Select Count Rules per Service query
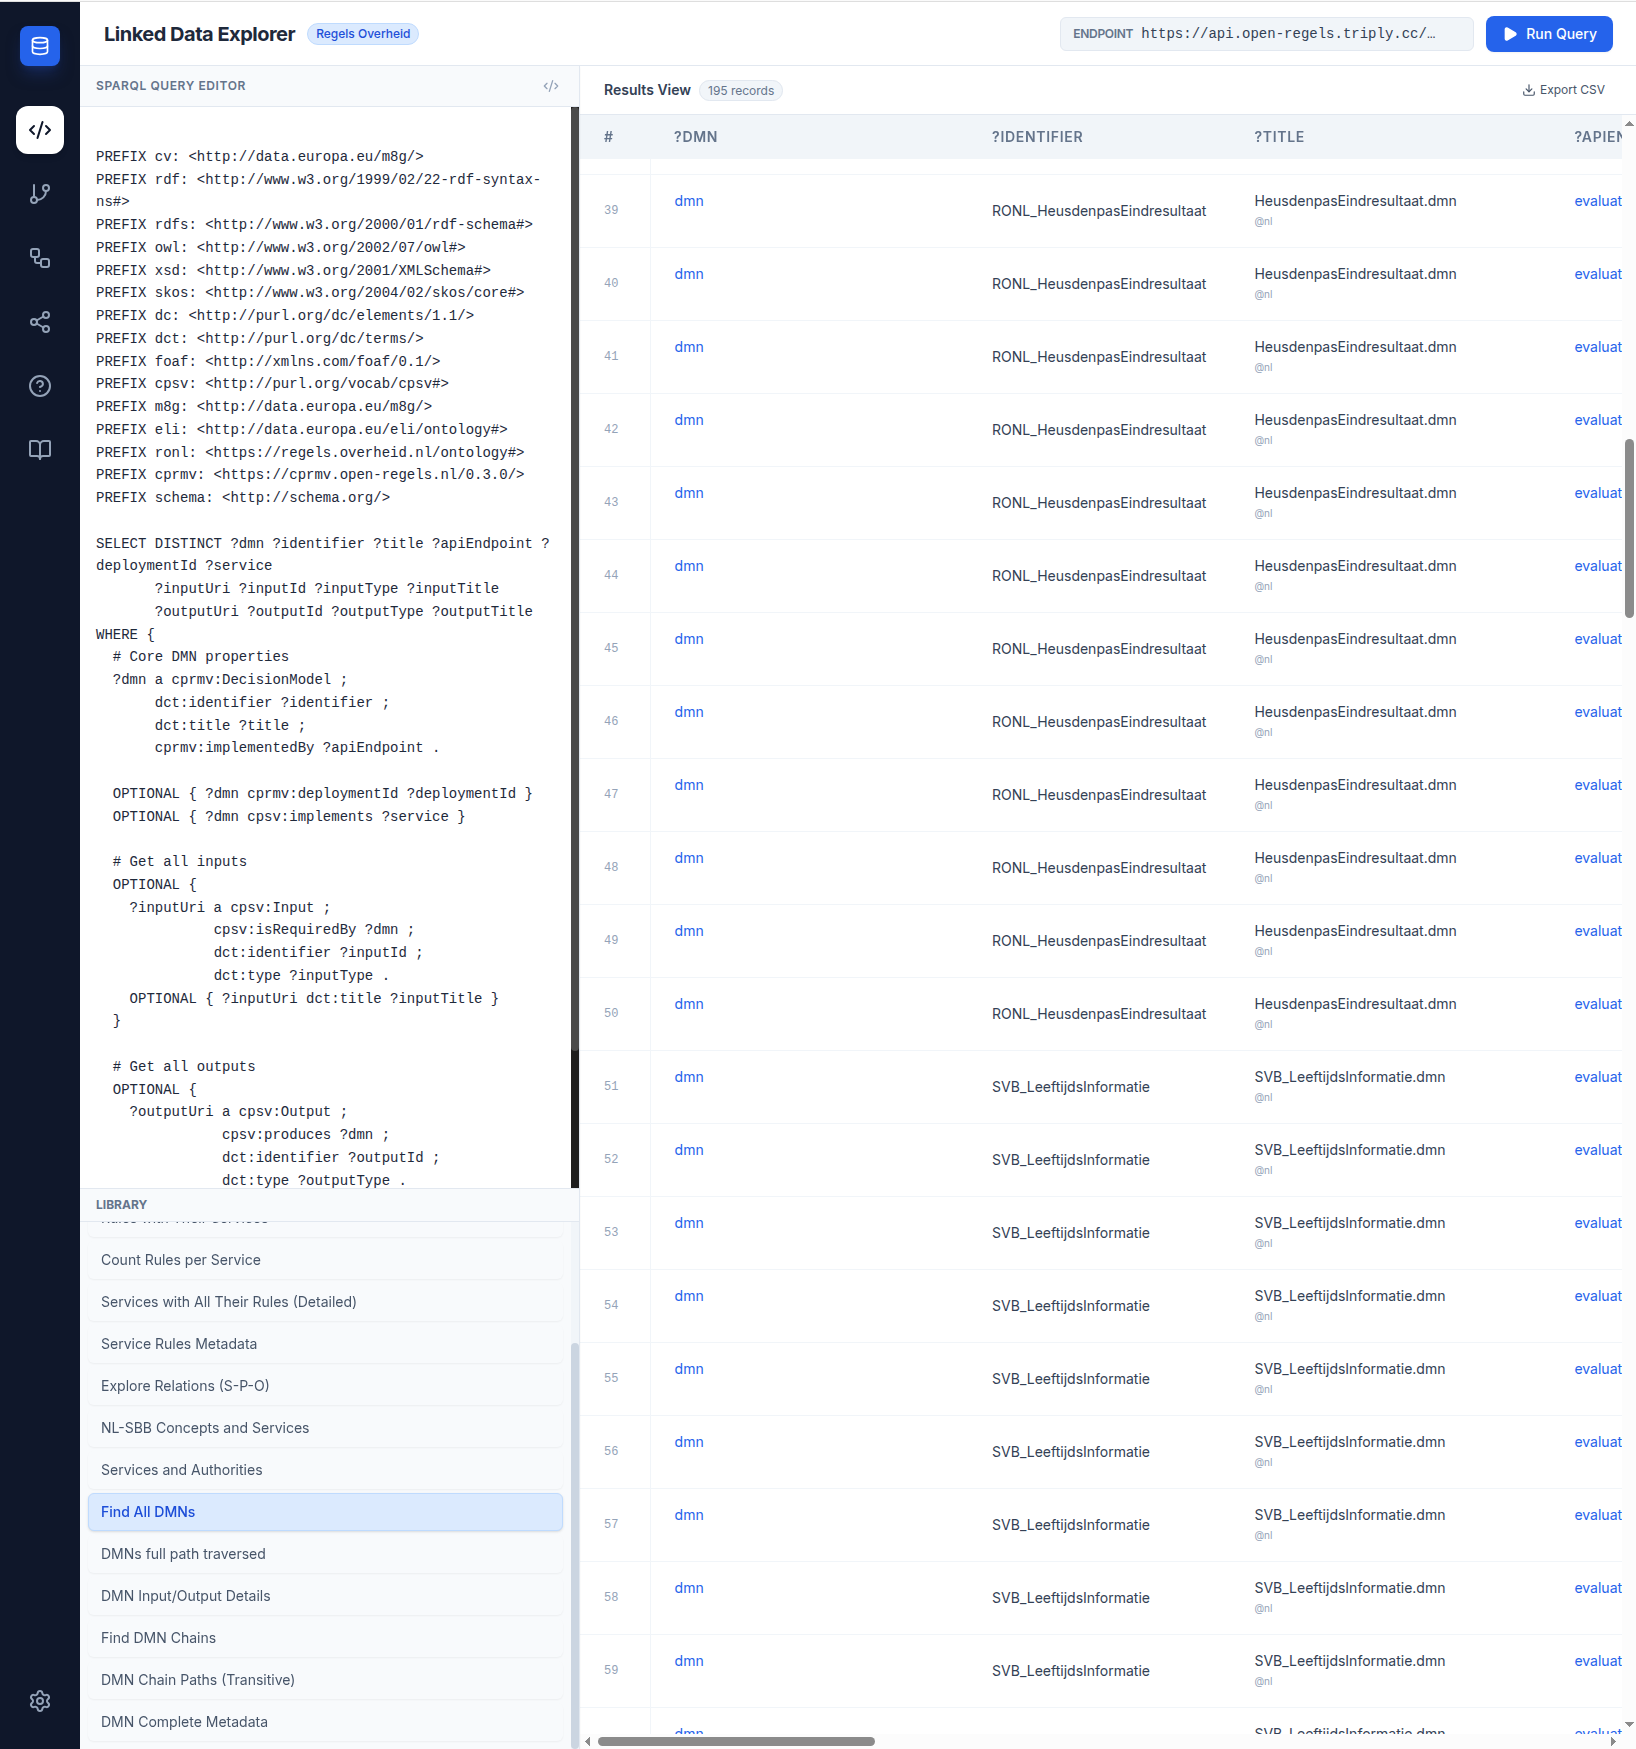 click(325, 1260)
